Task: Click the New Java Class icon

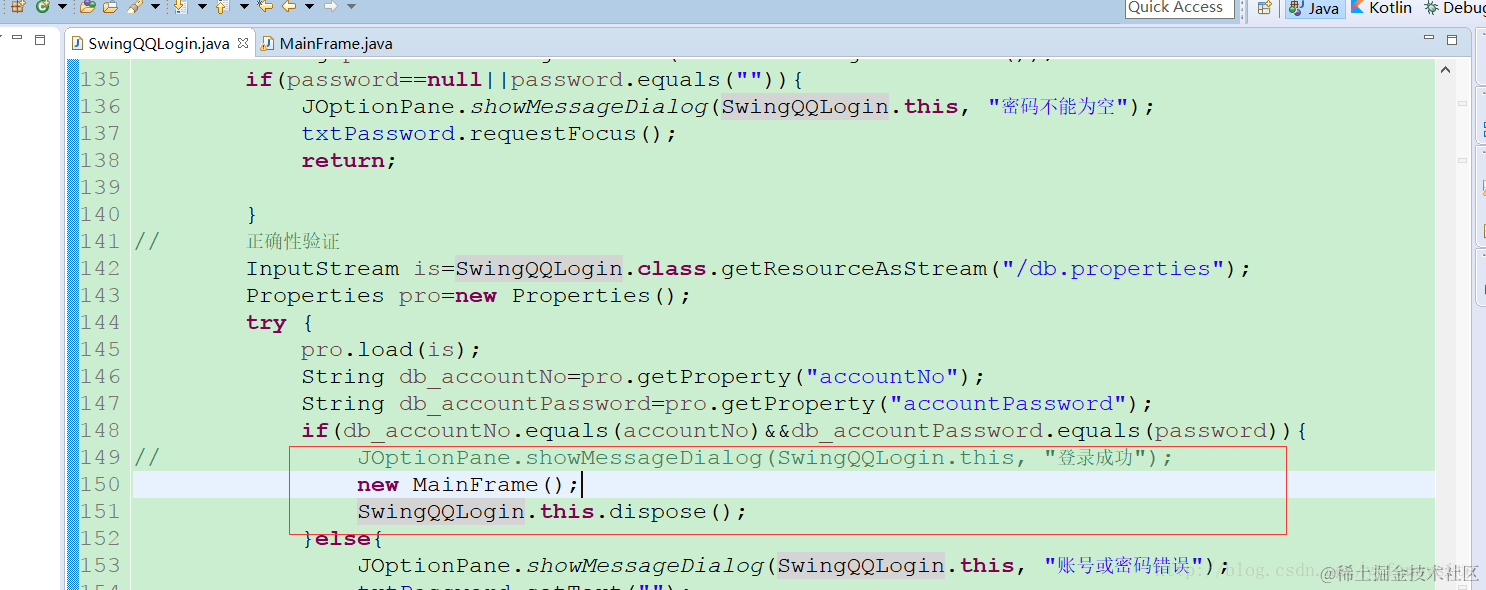Action: [43, 6]
